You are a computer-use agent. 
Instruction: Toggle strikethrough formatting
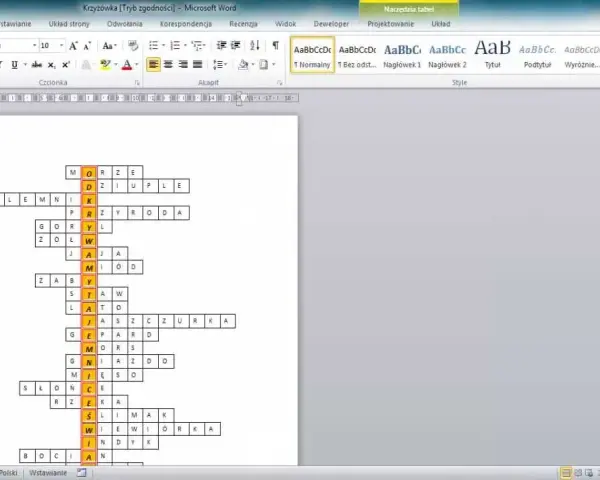tap(37, 65)
